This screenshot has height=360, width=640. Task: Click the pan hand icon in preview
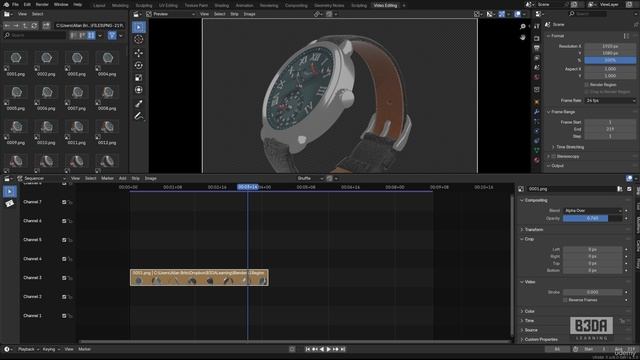[x=523, y=38]
